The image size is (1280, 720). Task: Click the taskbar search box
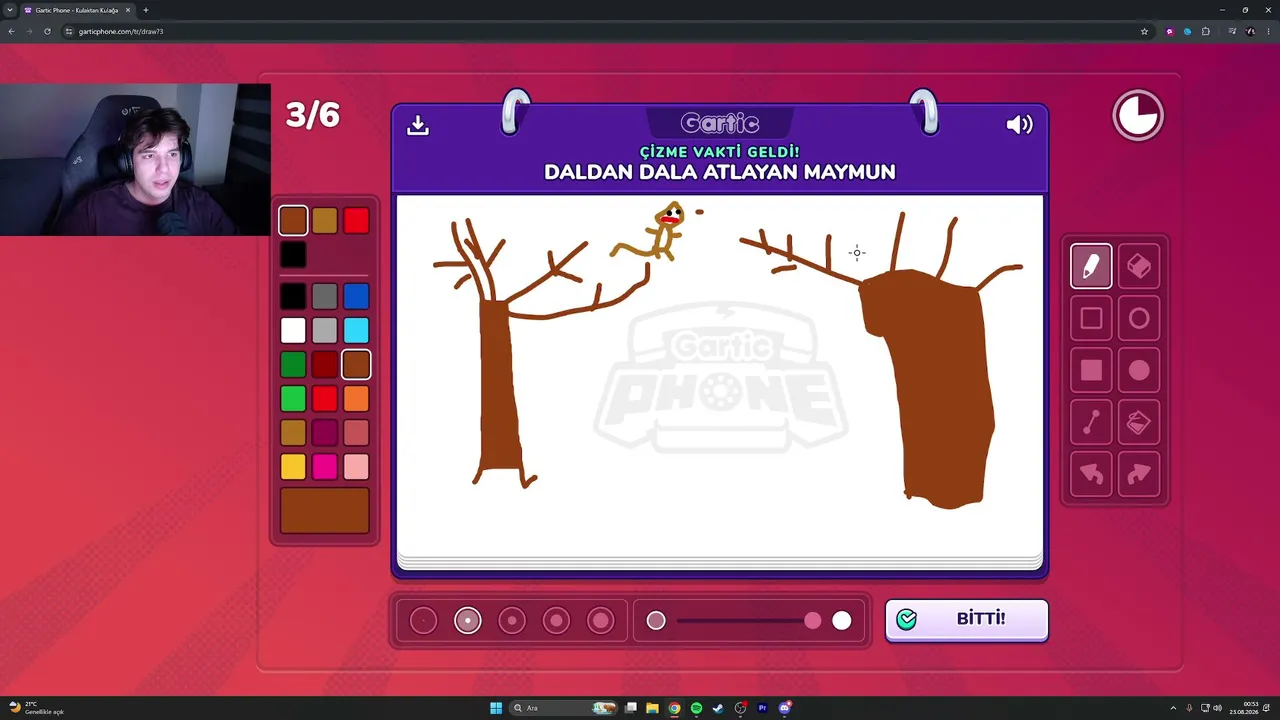pos(562,708)
